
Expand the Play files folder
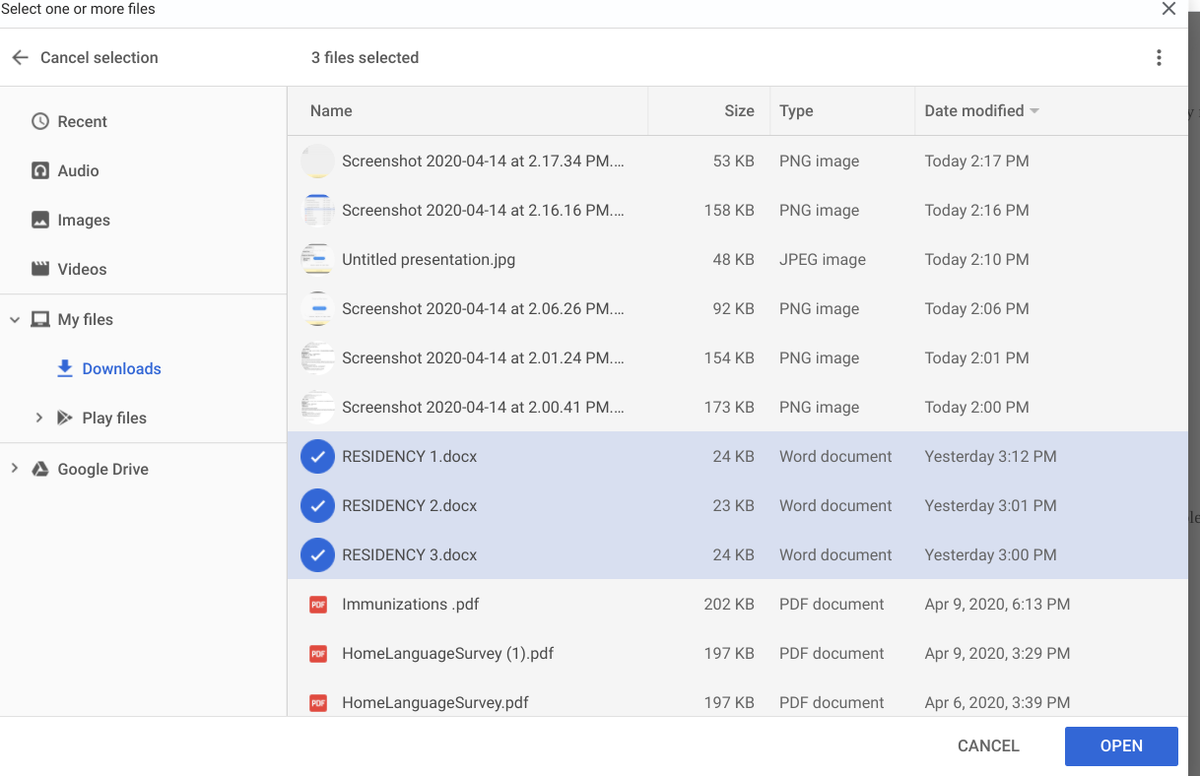coord(39,417)
